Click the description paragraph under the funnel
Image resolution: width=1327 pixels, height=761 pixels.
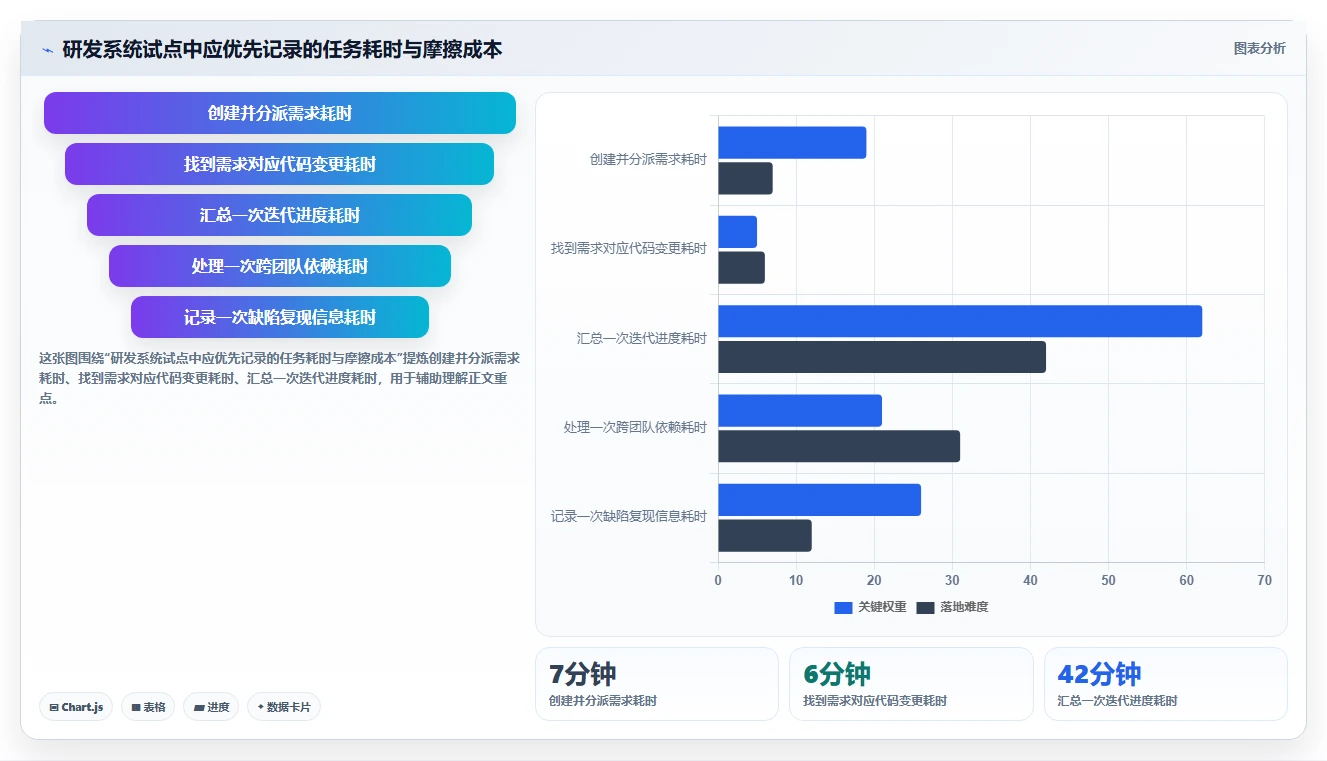(279, 378)
